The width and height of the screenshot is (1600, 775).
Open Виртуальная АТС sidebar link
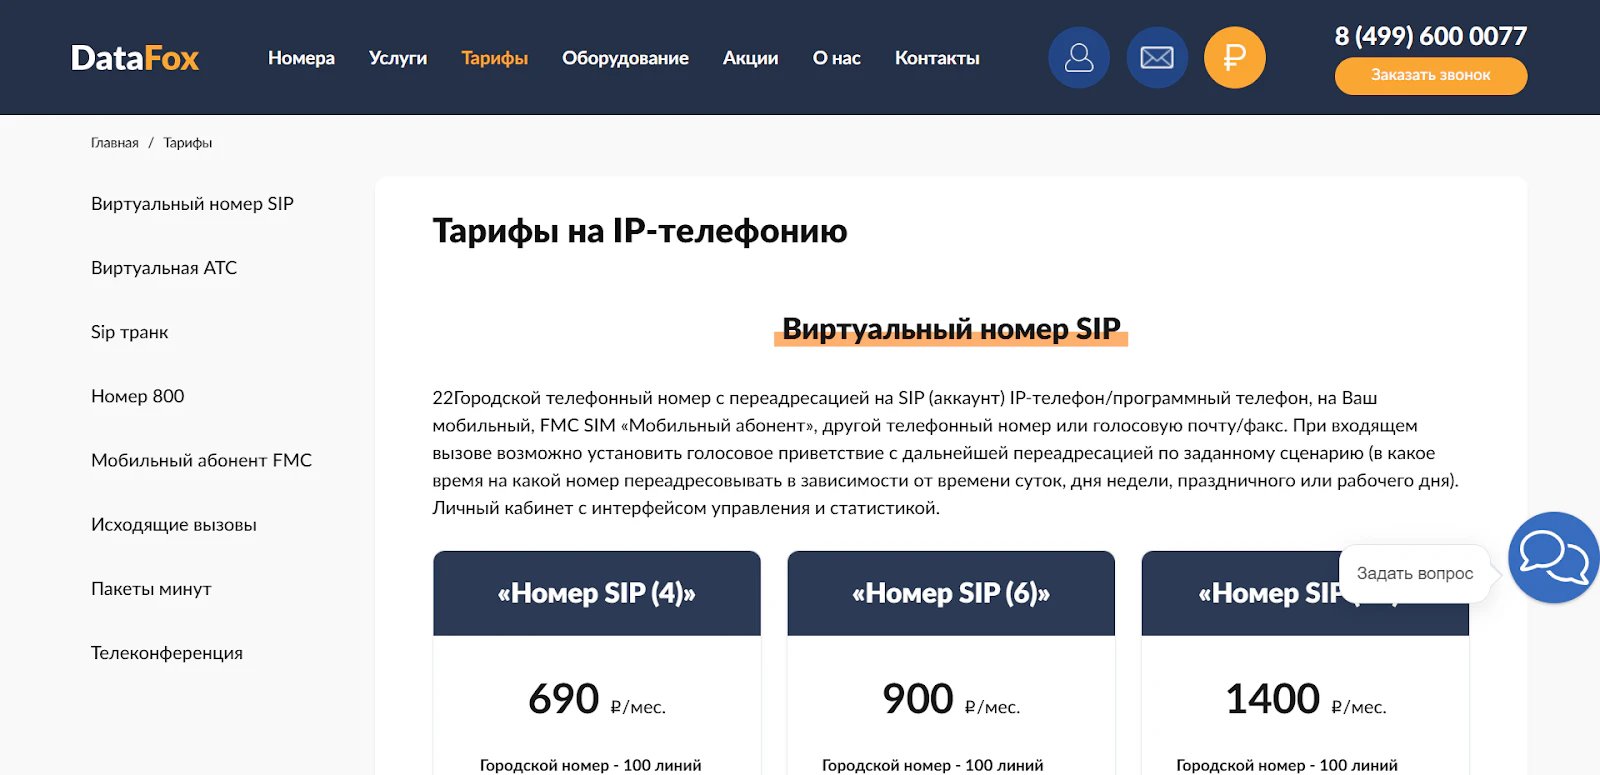164,268
